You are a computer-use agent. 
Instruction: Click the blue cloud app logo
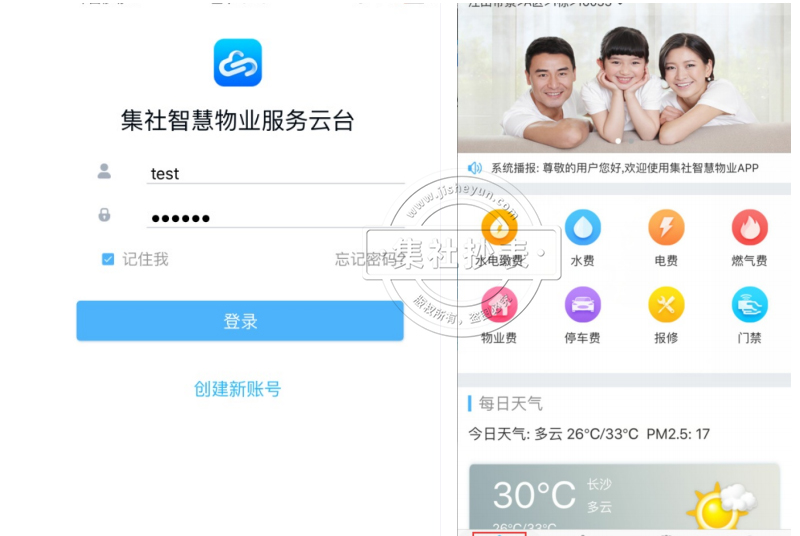238,63
